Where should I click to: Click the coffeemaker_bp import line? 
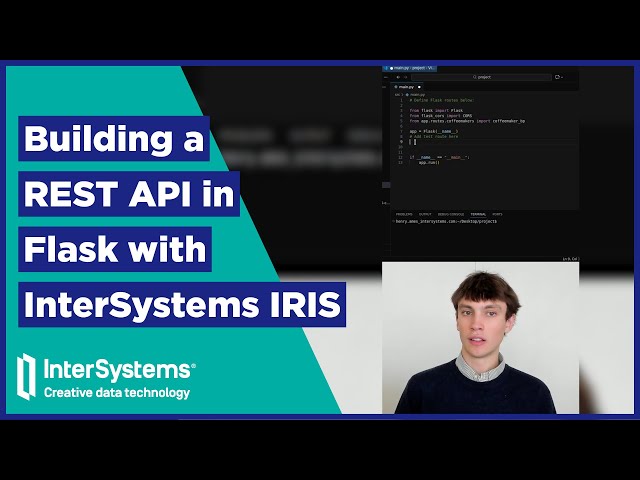(x=467, y=121)
